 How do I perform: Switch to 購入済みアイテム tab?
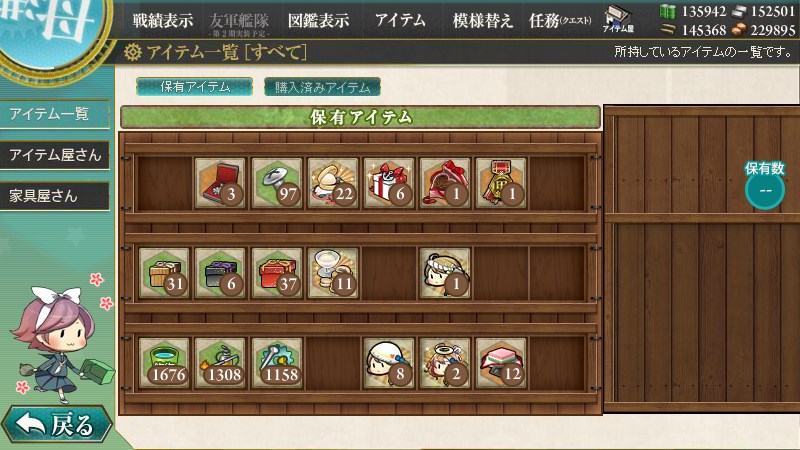[x=322, y=87]
